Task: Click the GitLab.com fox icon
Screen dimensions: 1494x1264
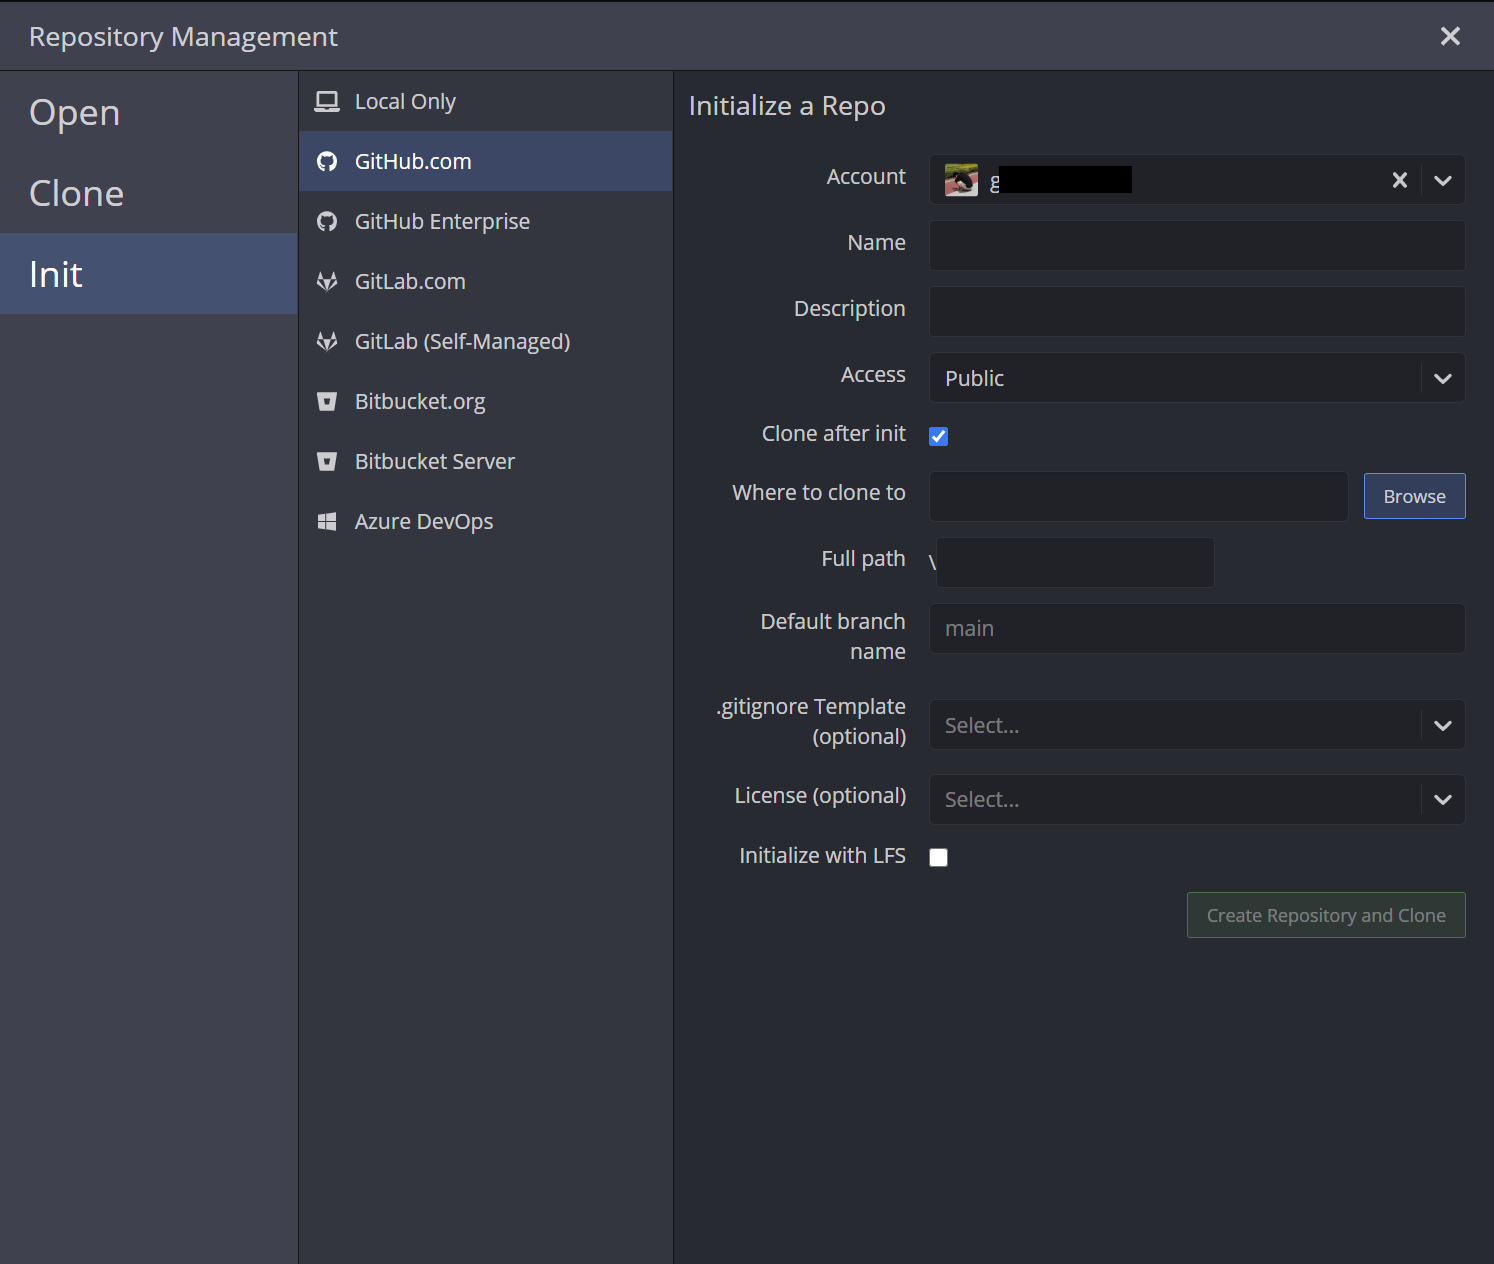Action: (327, 281)
